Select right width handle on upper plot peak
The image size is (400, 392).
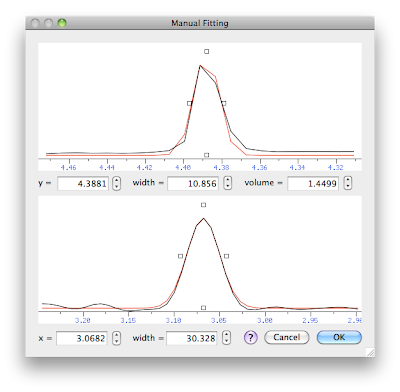coord(224,103)
